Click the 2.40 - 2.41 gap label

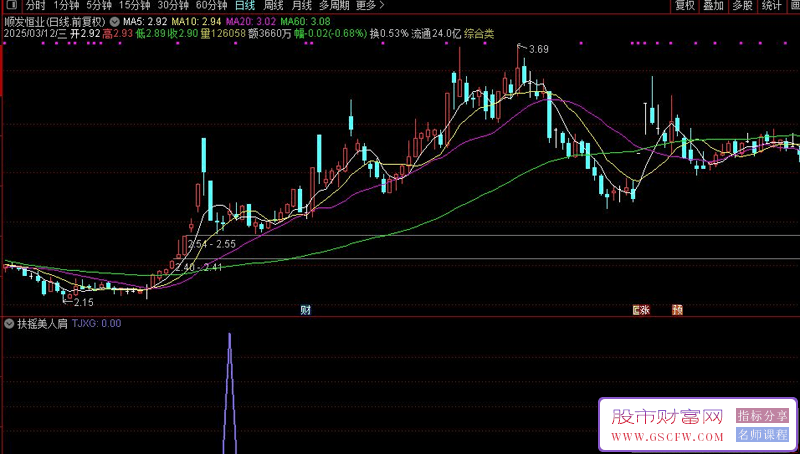199,267
